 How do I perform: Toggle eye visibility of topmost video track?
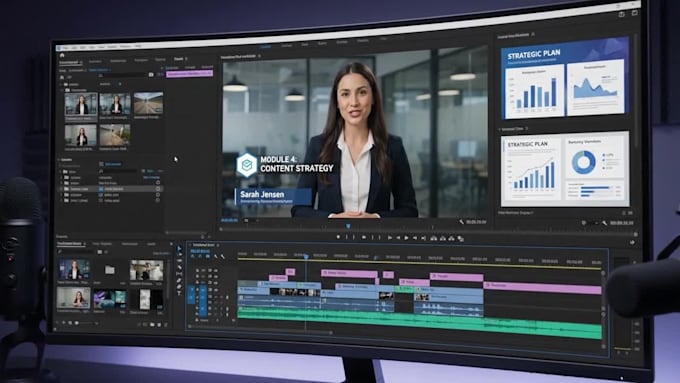pyautogui.click(x=216, y=270)
